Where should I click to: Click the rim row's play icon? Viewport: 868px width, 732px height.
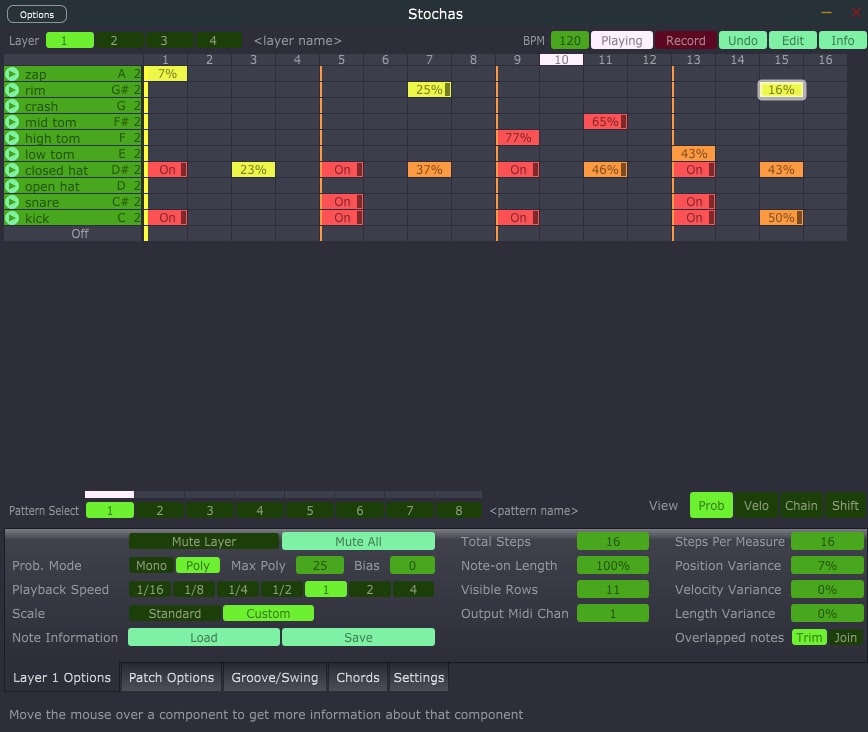10,89
